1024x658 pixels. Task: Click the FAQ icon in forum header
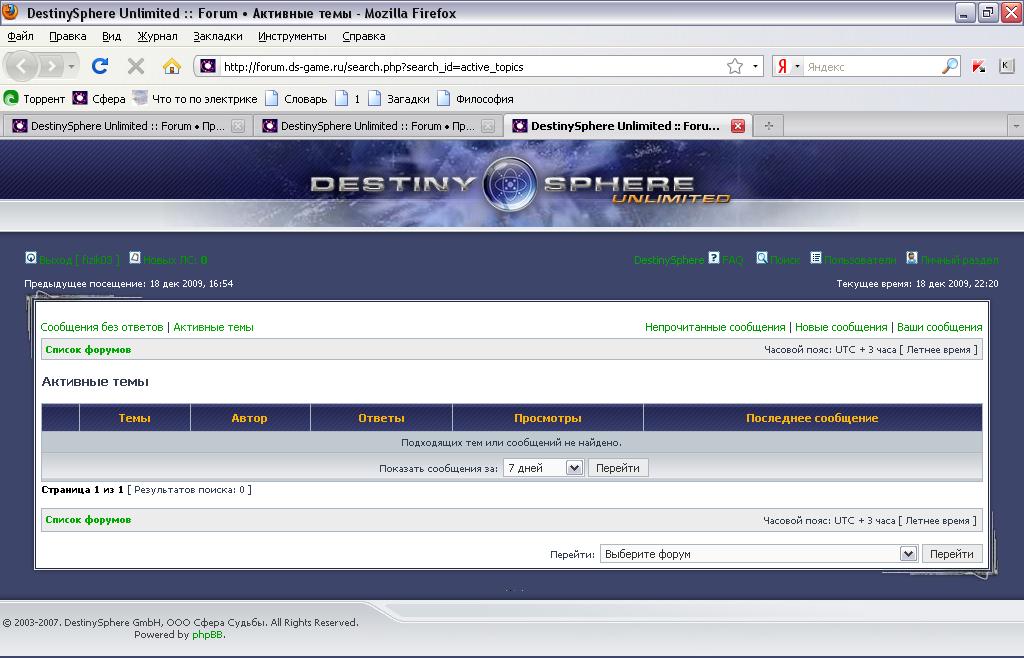[714, 258]
